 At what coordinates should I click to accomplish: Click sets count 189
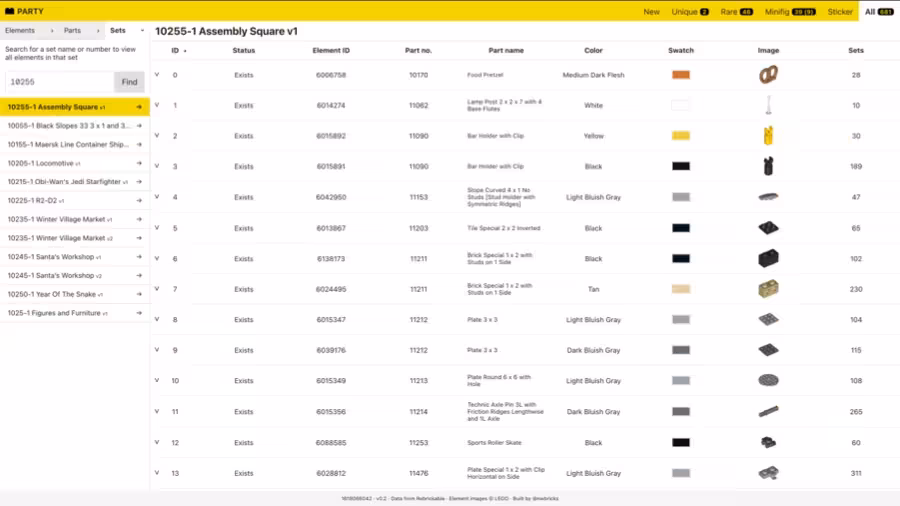pos(856,166)
